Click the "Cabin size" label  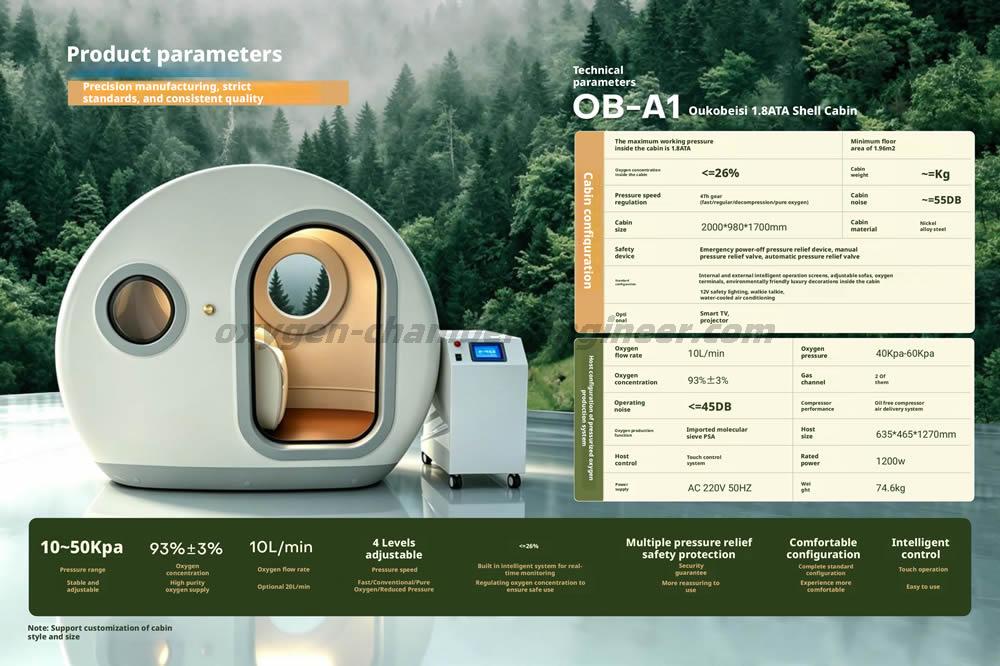(x=623, y=226)
